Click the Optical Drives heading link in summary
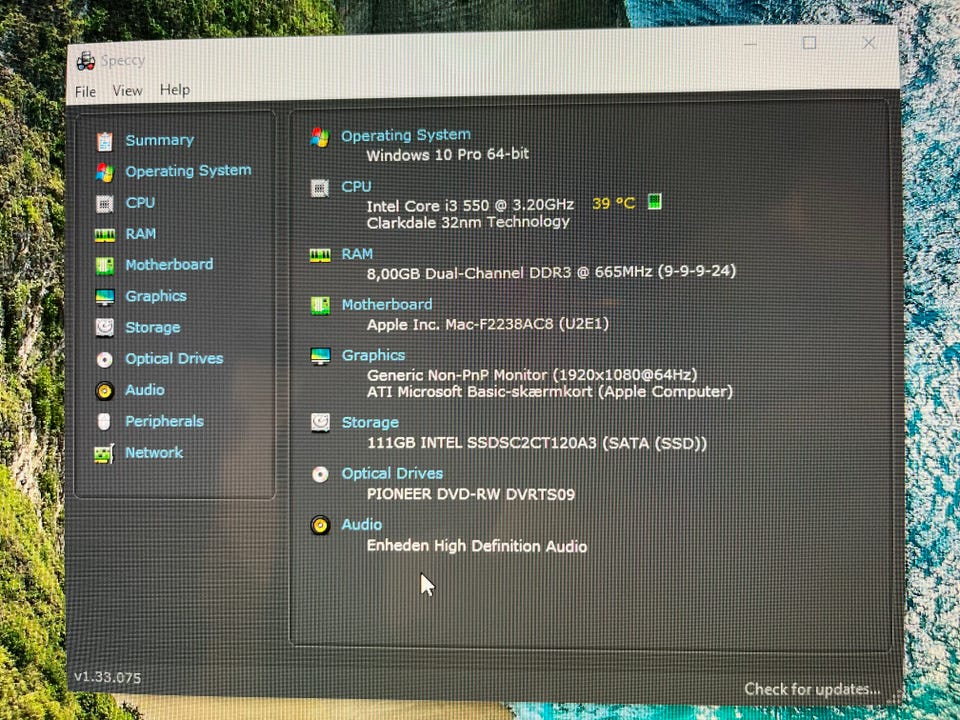 tap(392, 473)
